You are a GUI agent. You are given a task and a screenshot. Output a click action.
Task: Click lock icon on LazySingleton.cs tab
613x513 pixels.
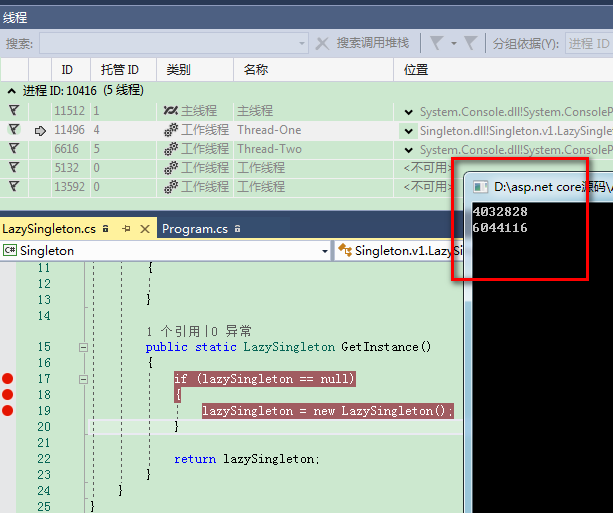coord(105,229)
